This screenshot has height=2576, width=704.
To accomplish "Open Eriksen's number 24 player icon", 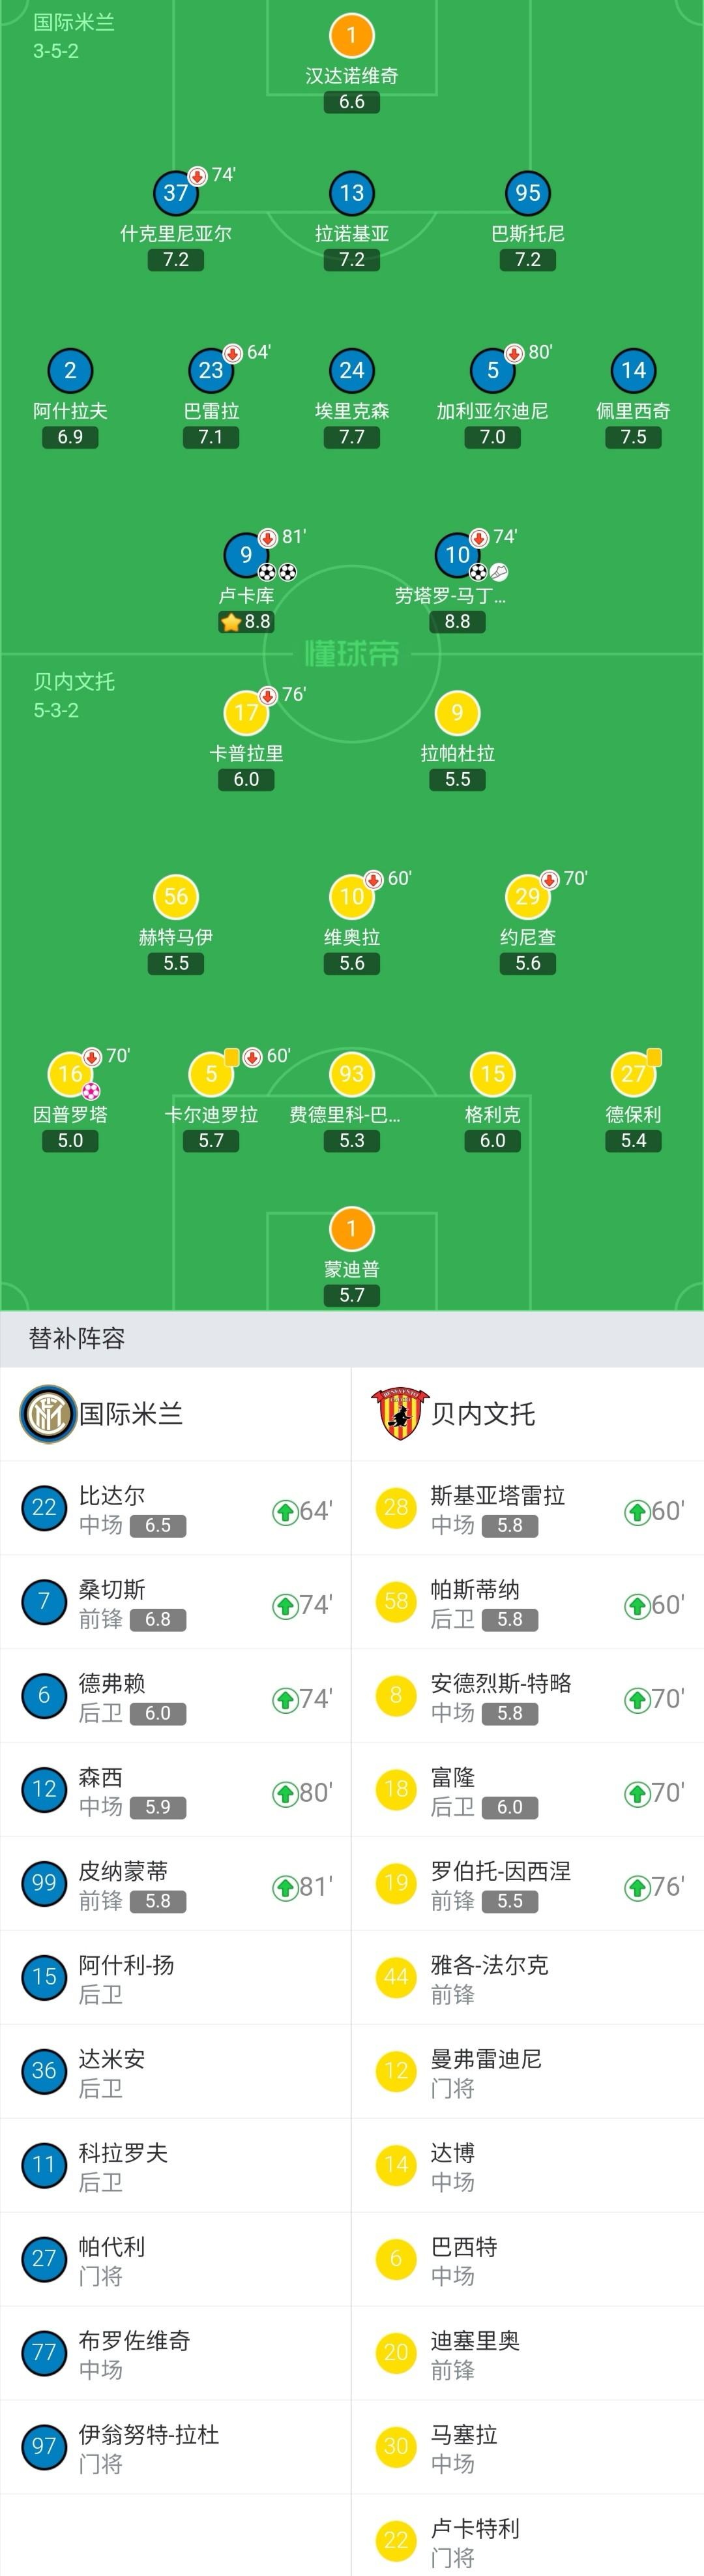I will [351, 371].
